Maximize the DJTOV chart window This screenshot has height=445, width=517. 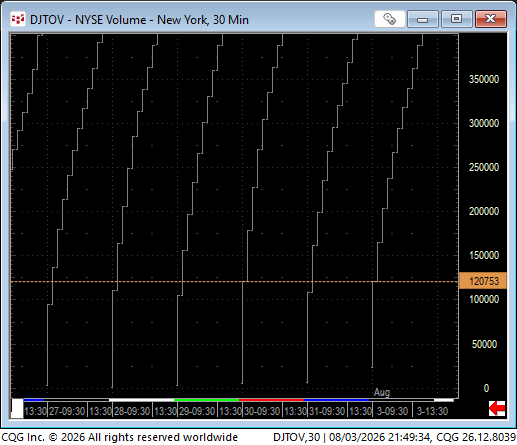(456, 19)
